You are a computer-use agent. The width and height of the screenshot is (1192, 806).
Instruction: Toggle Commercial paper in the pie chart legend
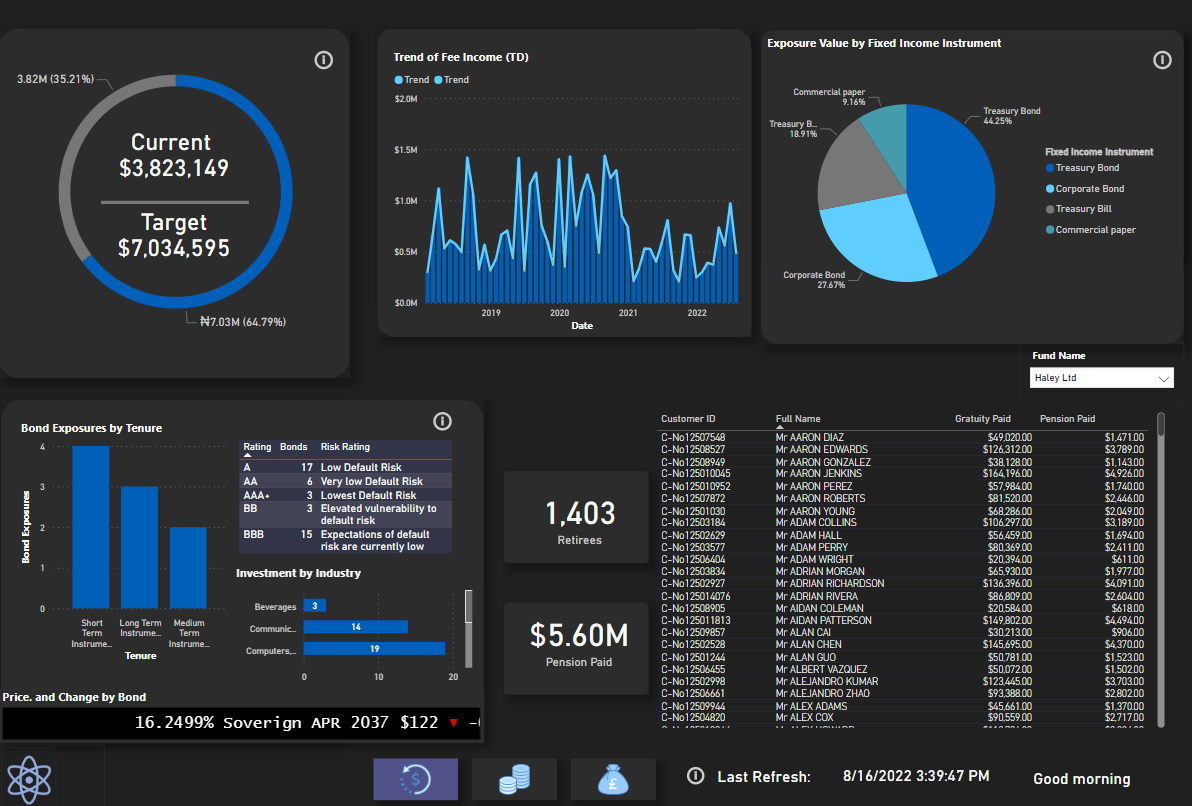[x=1094, y=230]
